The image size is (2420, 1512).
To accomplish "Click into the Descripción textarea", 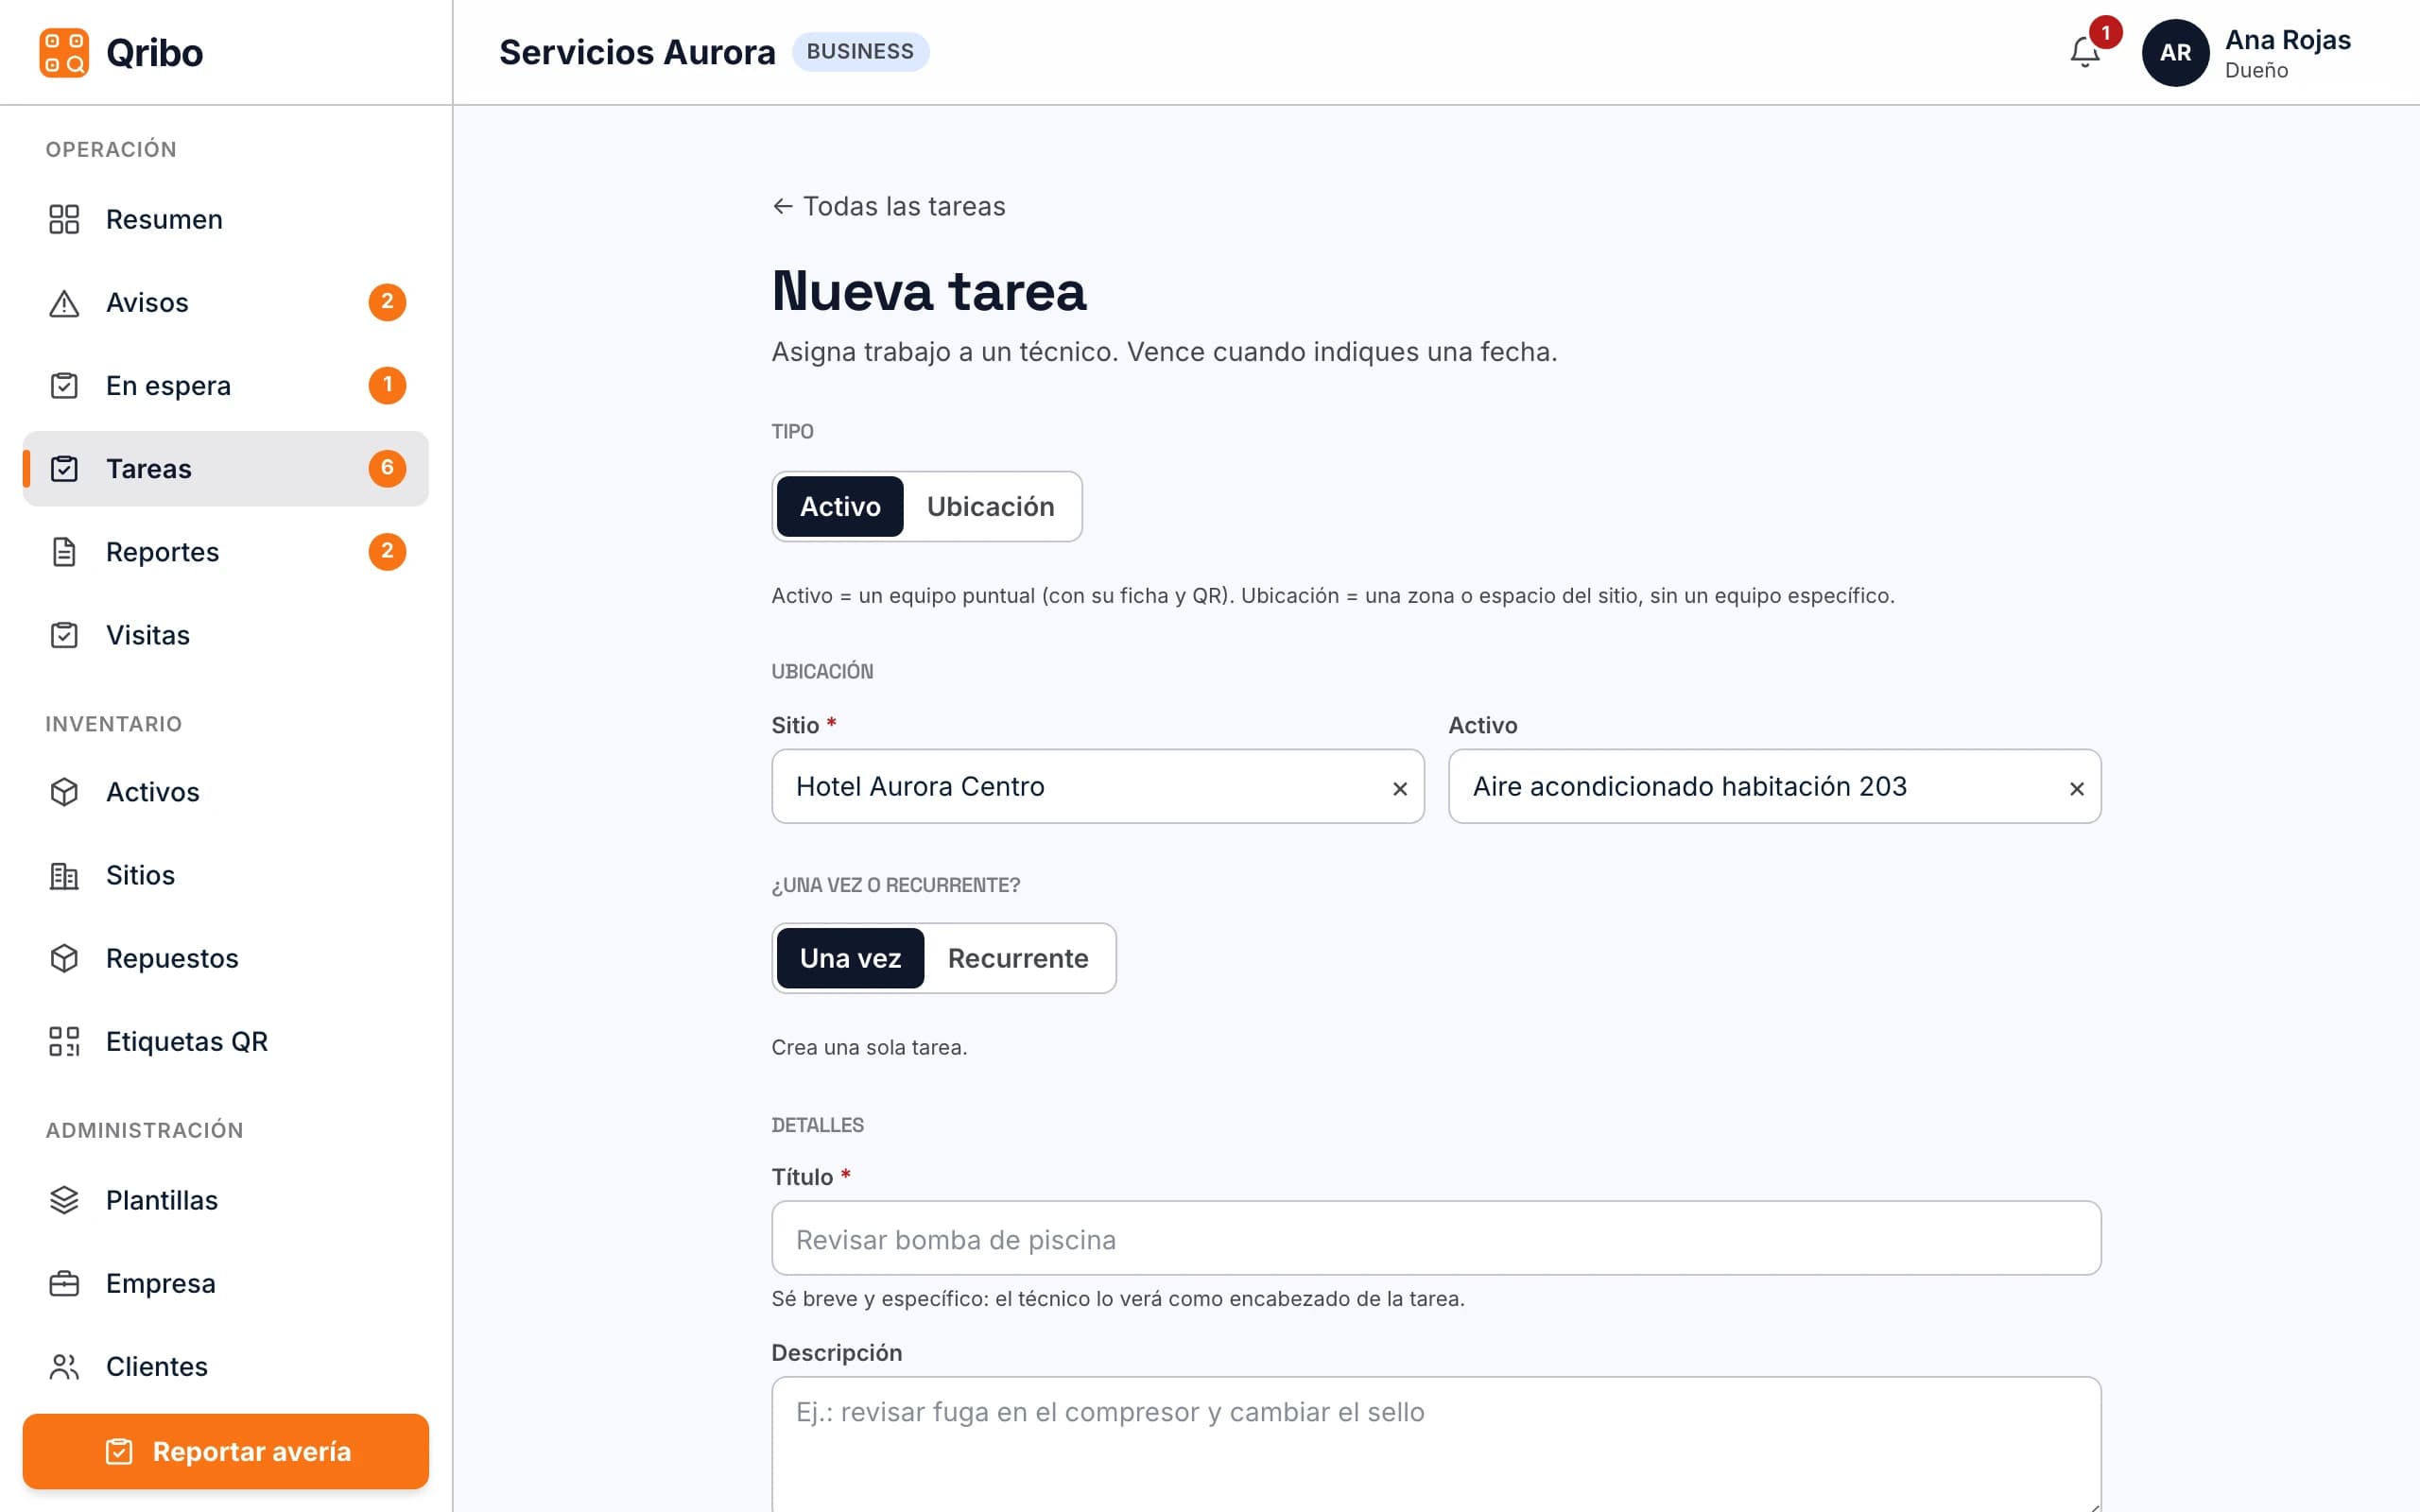I will [1436, 1444].
